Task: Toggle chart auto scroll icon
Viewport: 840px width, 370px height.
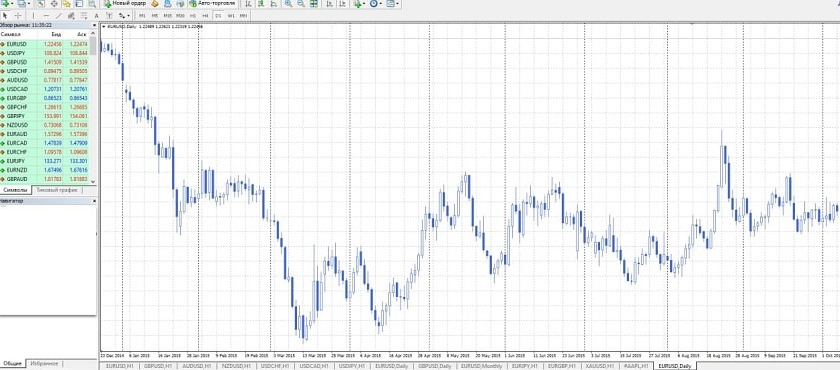Action: pyautogui.click(x=329, y=3)
